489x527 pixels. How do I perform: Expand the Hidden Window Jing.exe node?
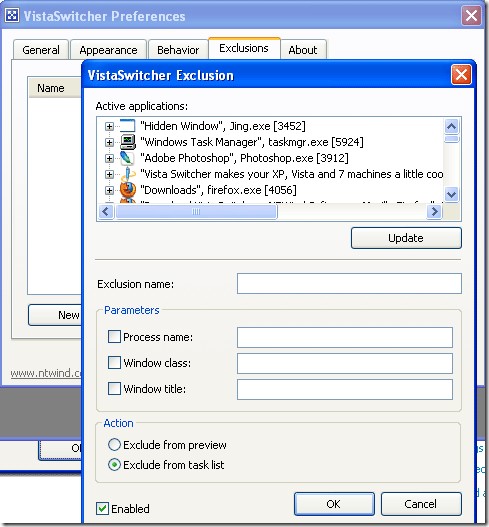click(109, 126)
